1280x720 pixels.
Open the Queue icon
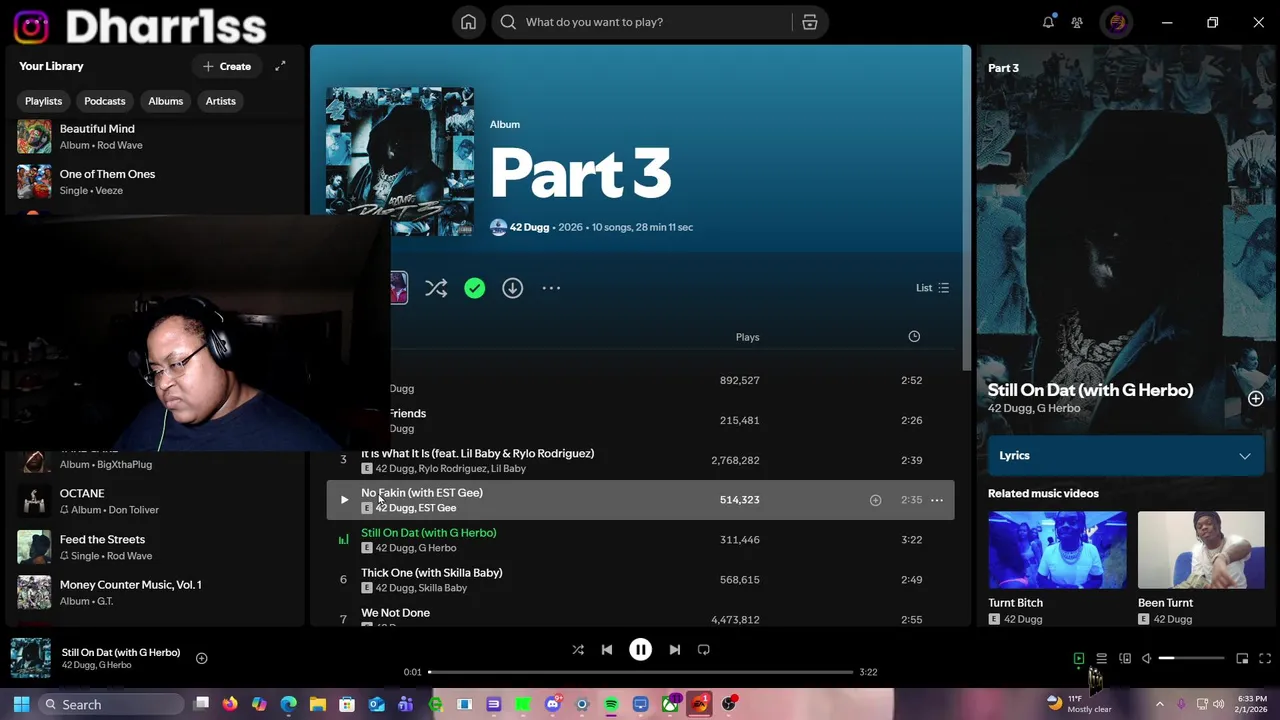coord(1102,659)
